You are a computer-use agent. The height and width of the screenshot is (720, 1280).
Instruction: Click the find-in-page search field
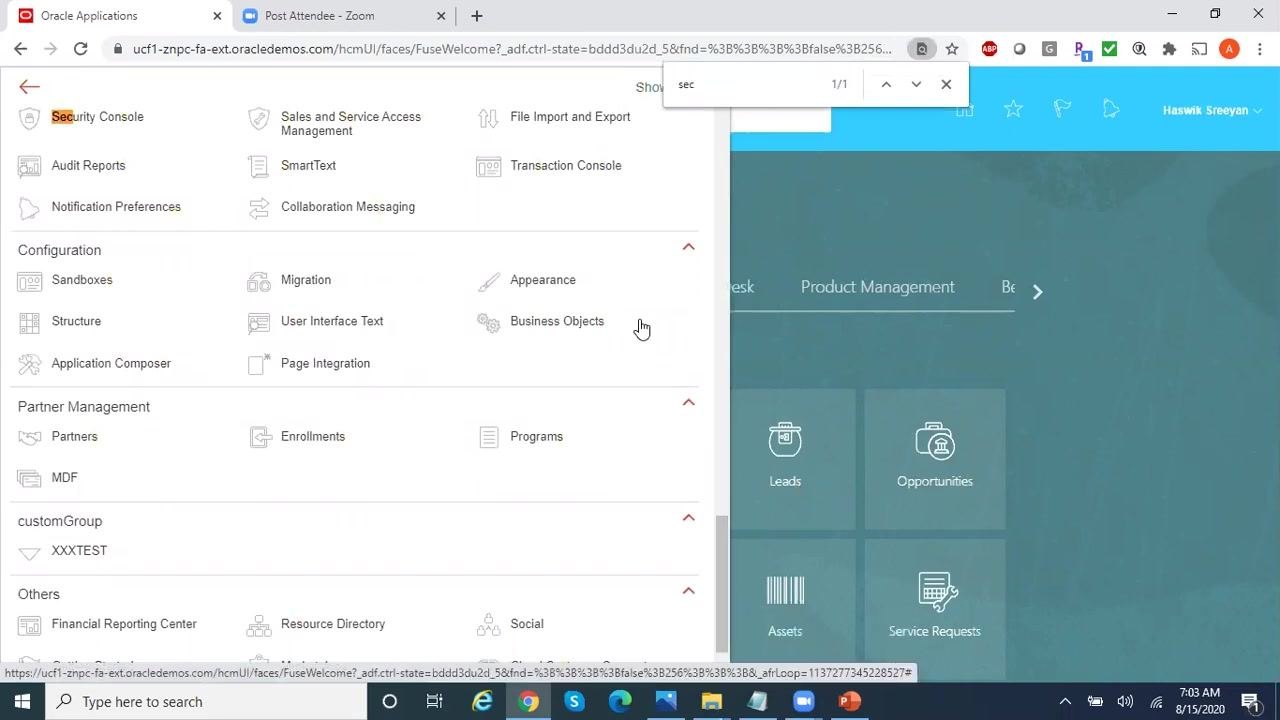coord(750,85)
